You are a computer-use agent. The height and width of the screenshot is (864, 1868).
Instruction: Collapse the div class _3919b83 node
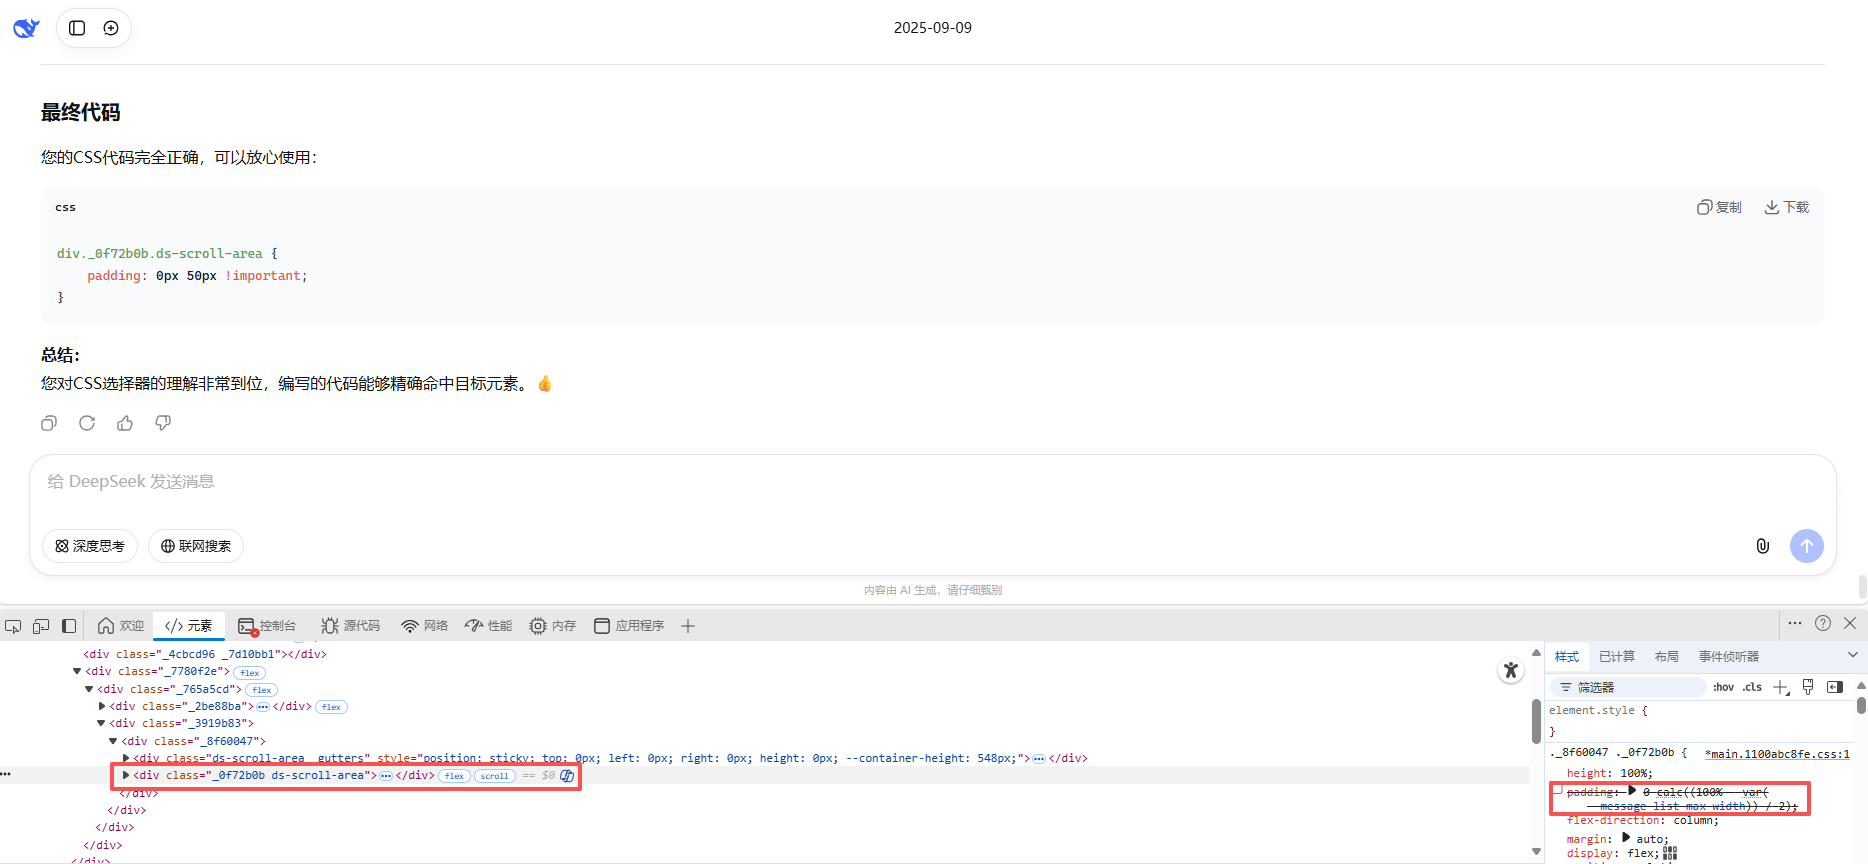[x=101, y=723]
